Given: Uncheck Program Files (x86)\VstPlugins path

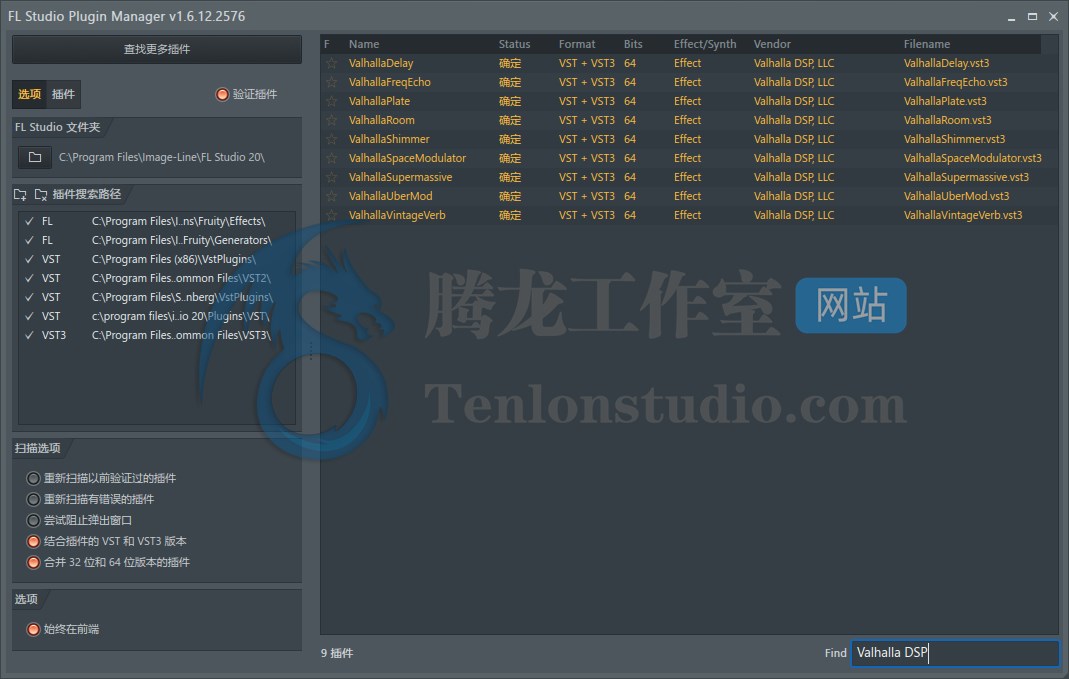Looking at the screenshot, I should (x=29, y=259).
